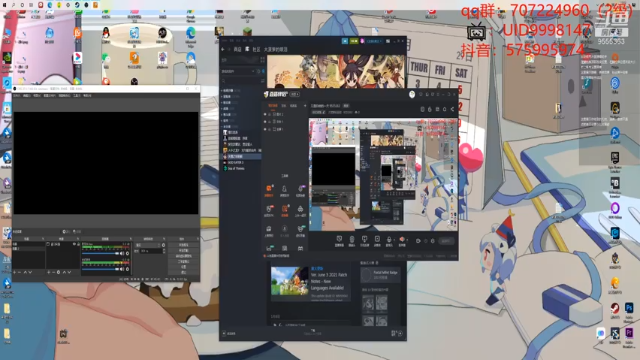Move source up arrow in OBS sources

point(64,272)
